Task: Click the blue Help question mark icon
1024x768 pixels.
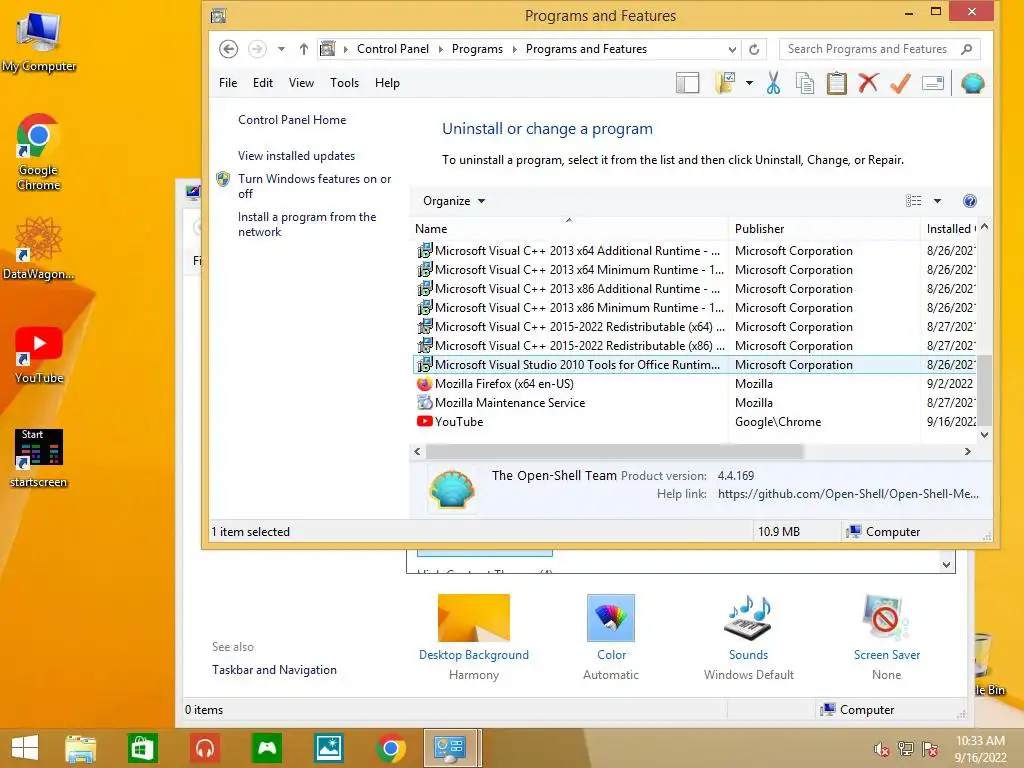Action: pyautogui.click(x=970, y=201)
